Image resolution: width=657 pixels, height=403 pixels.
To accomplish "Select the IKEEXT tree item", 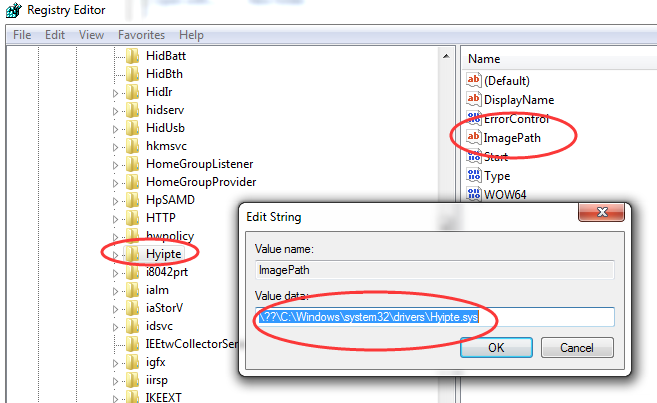I will click(163, 397).
